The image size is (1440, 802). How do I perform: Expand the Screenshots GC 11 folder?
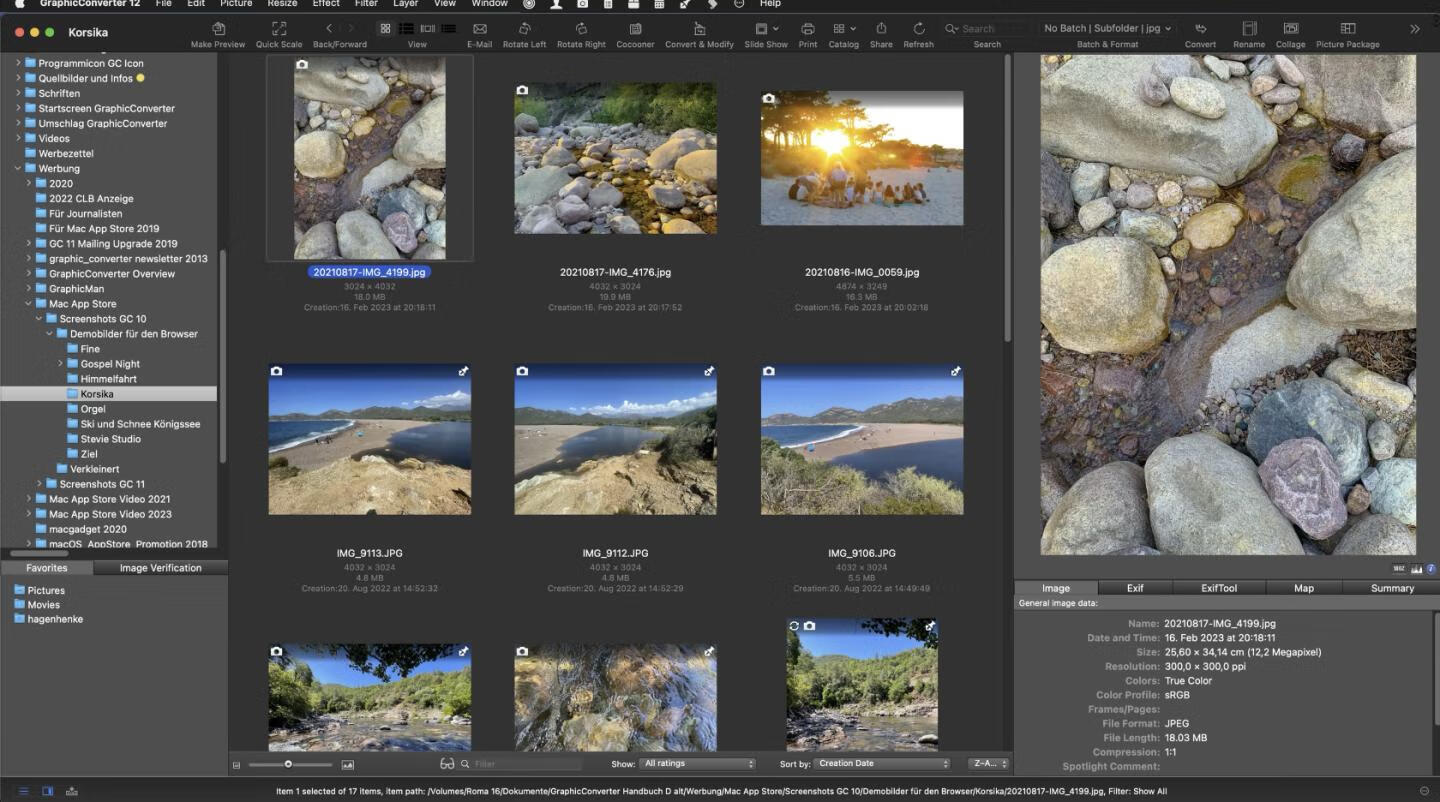[39, 484]
